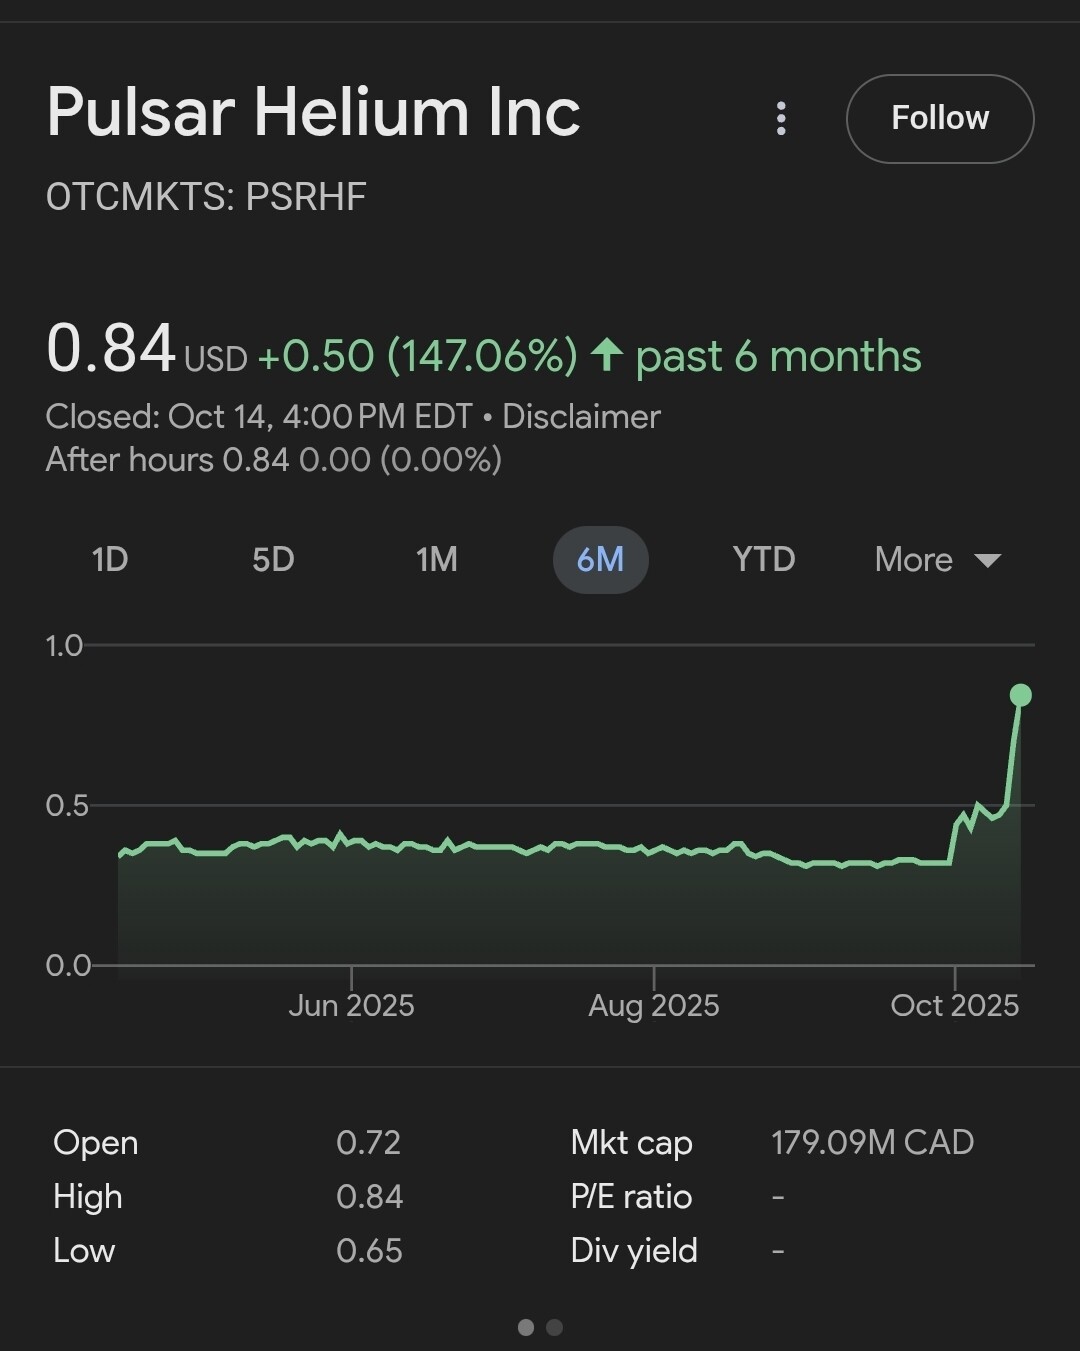This screenshot has height=1351, width=1080.
Task: Switch to the YTD range
Action: point(763,559)
